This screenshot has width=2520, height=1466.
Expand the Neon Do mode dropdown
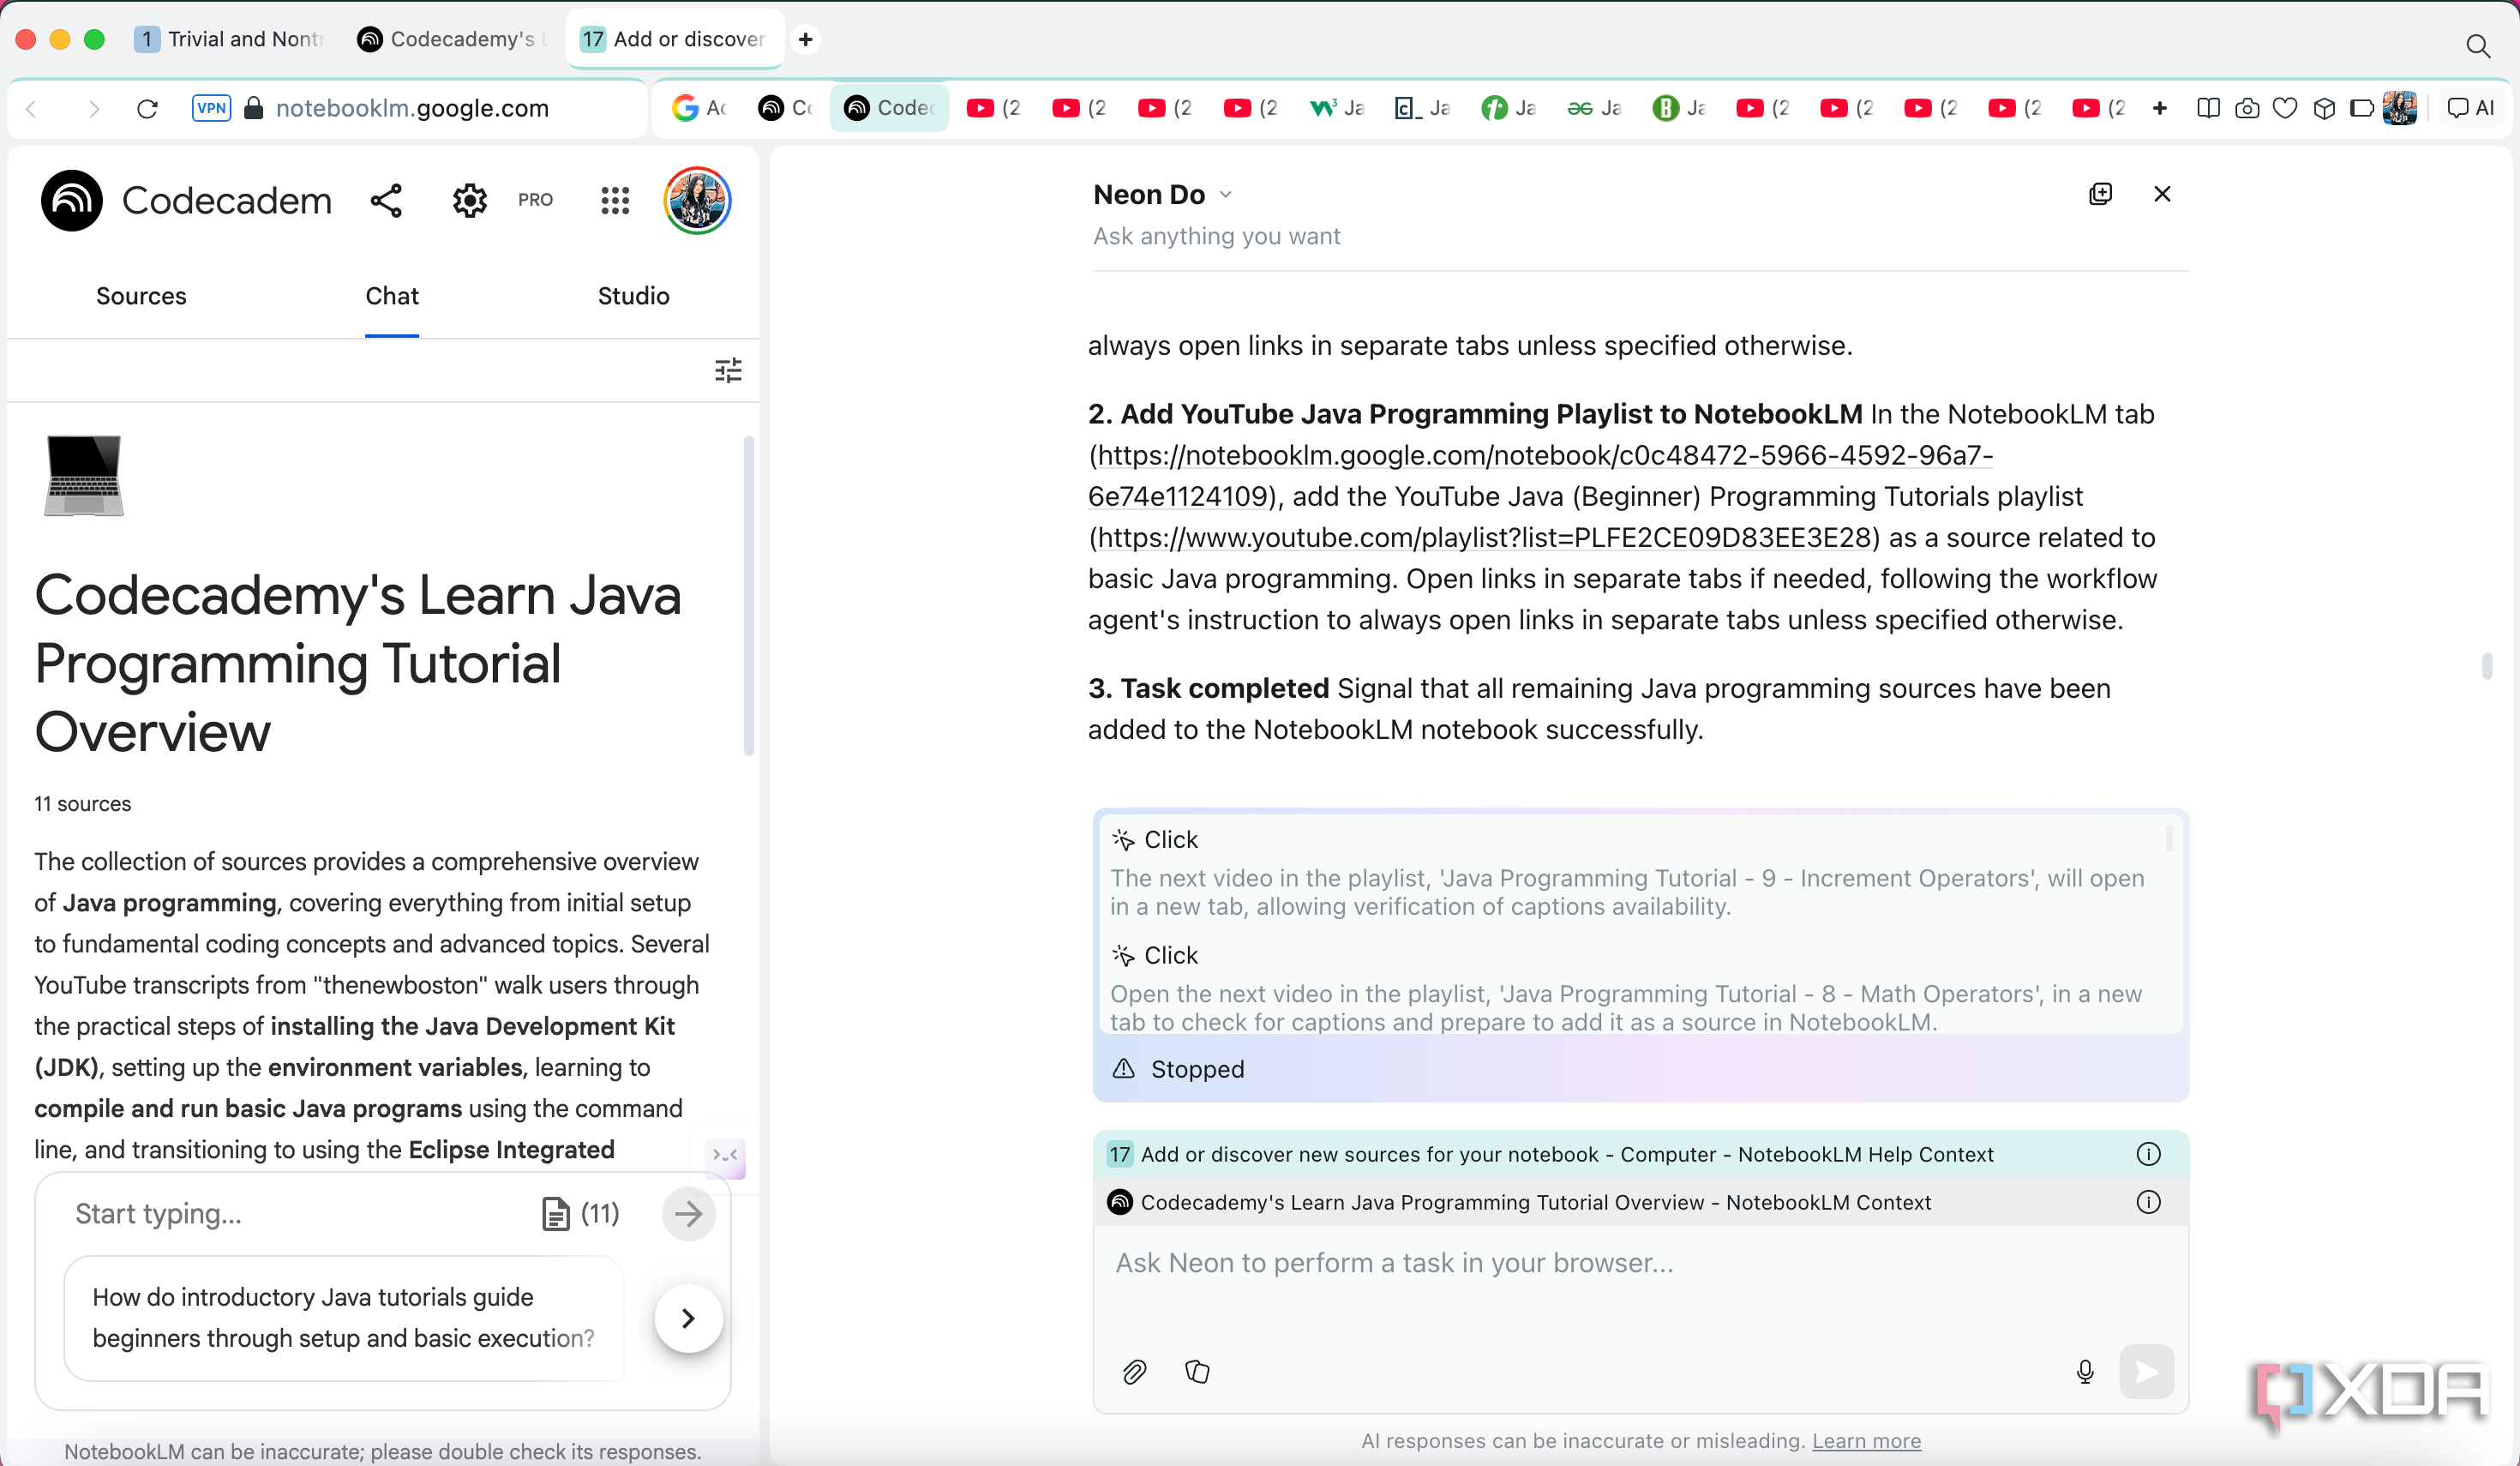pos(1226,195)
